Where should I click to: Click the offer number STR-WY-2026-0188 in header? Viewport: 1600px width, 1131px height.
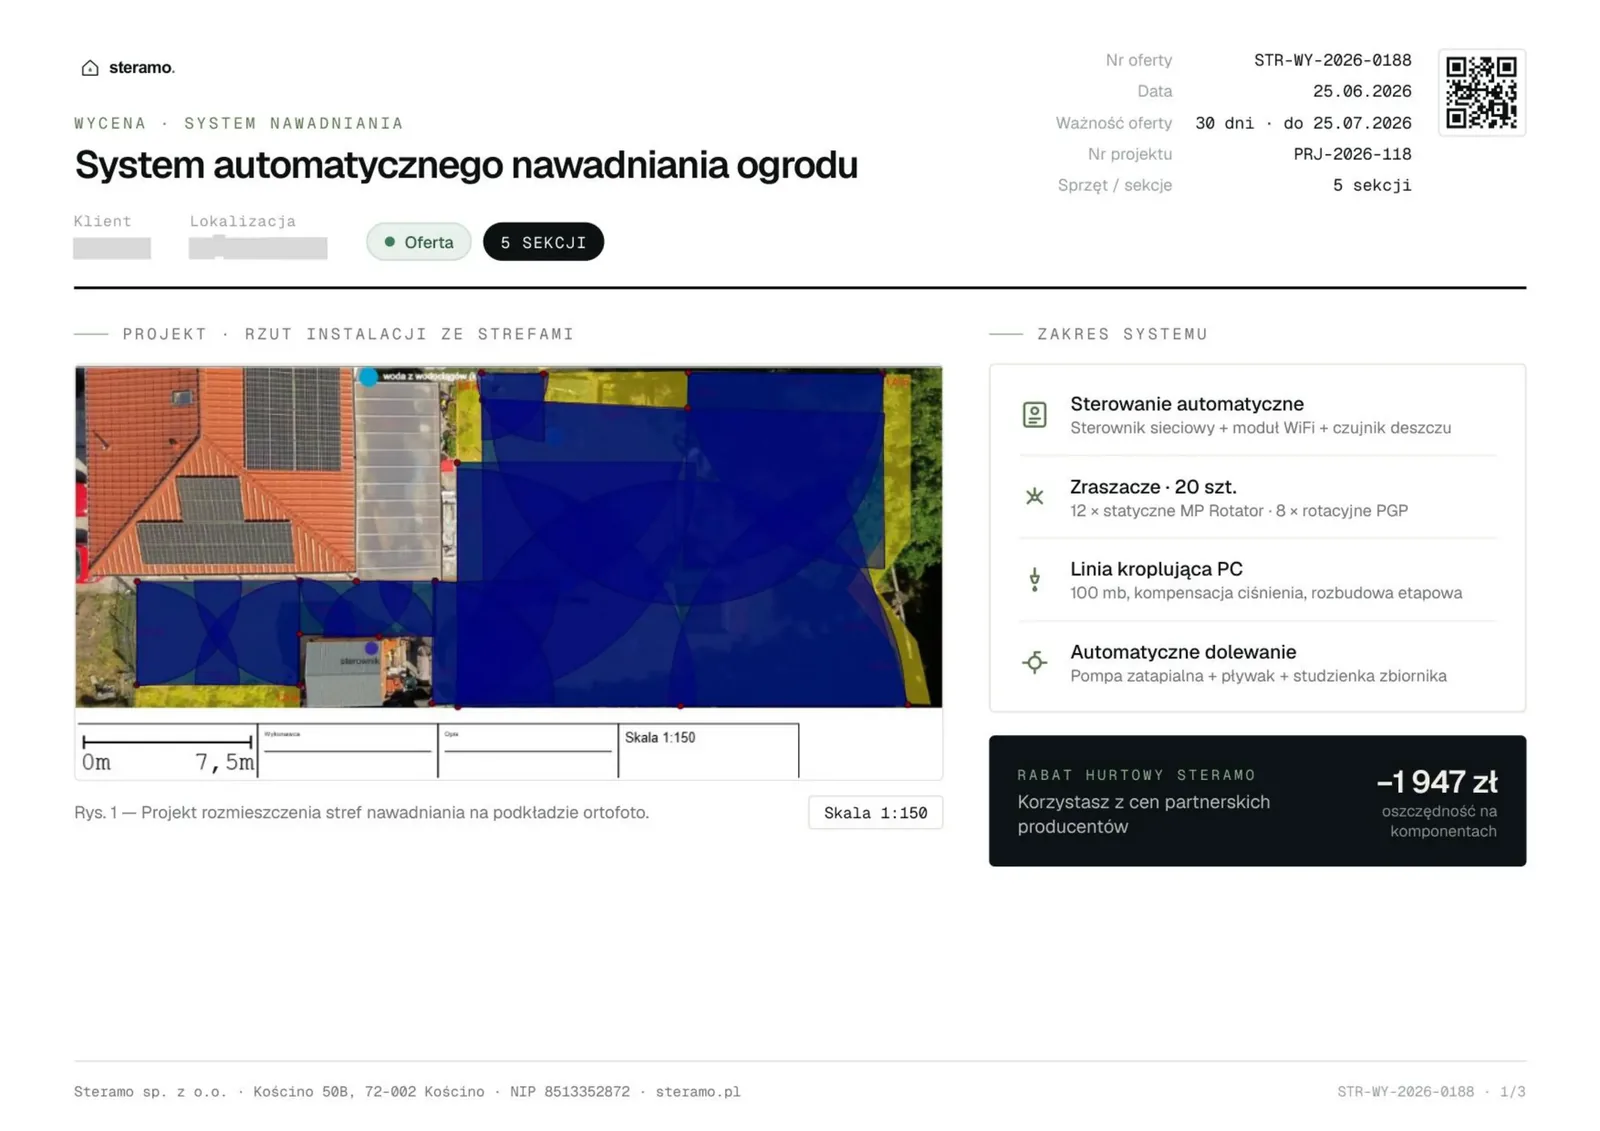point(1332,60)
